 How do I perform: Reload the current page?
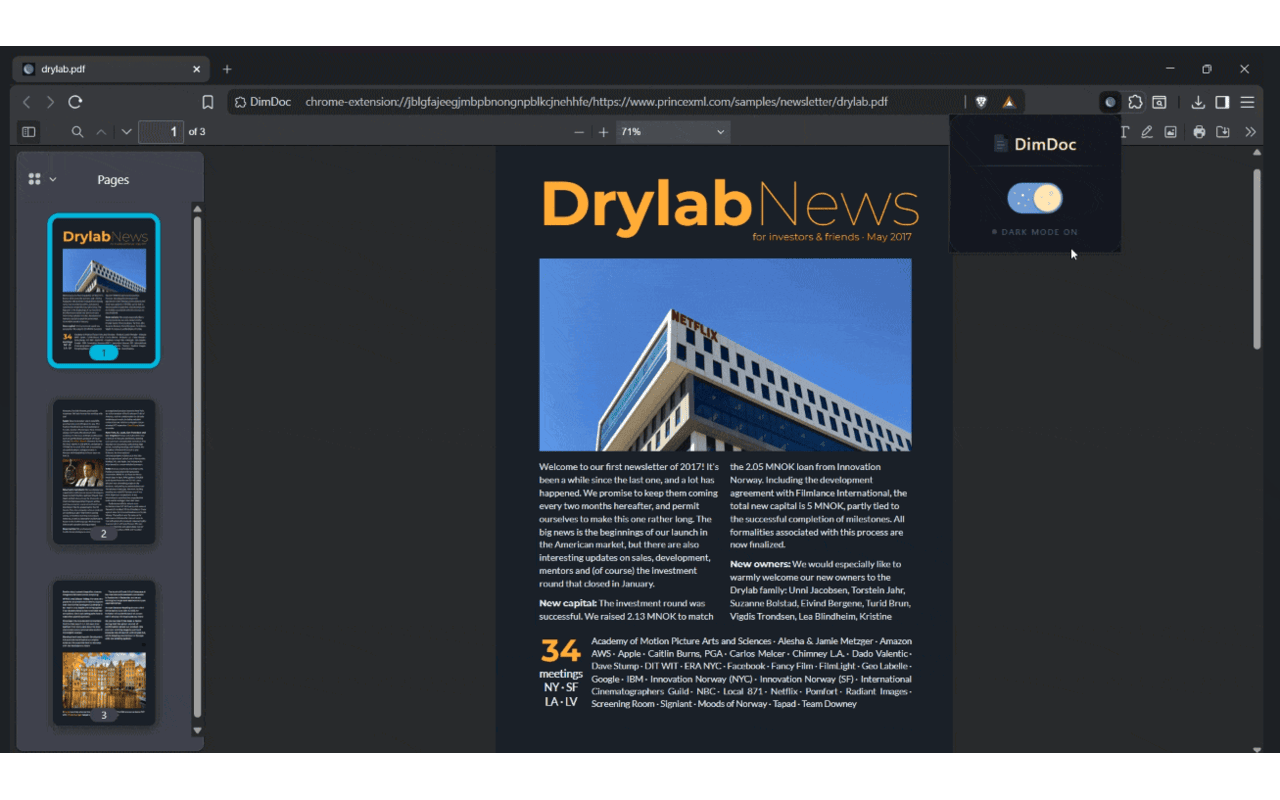click(x=75, y=102)
